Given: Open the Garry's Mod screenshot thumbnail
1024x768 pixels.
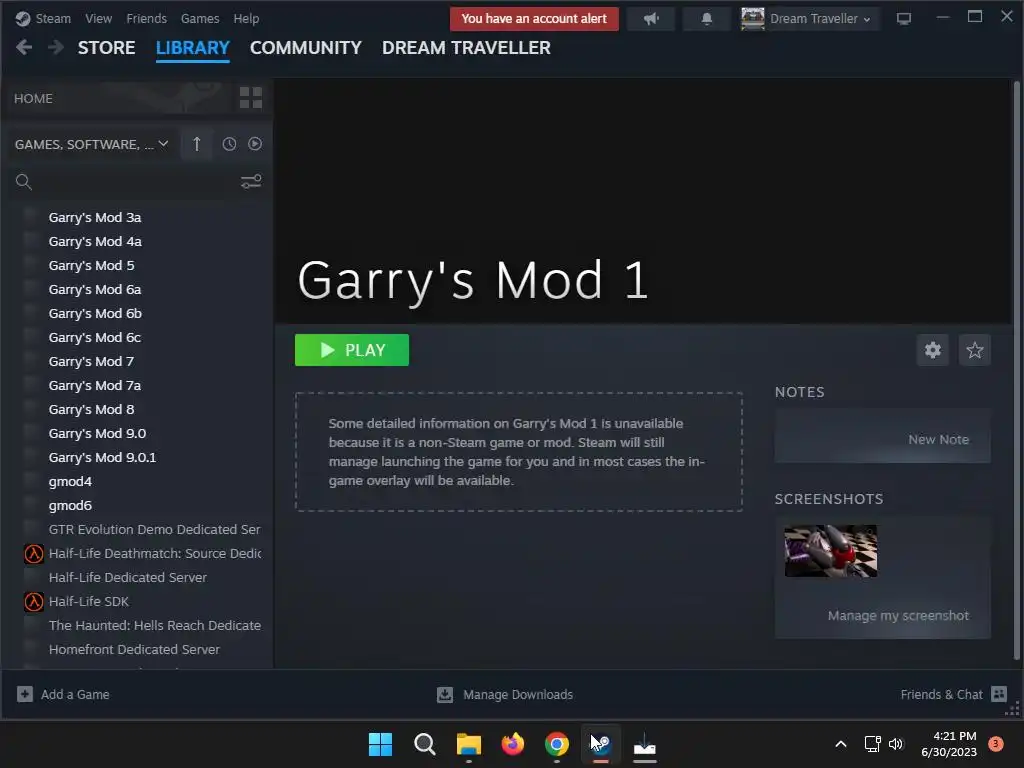Looking at the screenshot, I should [831, 551].
